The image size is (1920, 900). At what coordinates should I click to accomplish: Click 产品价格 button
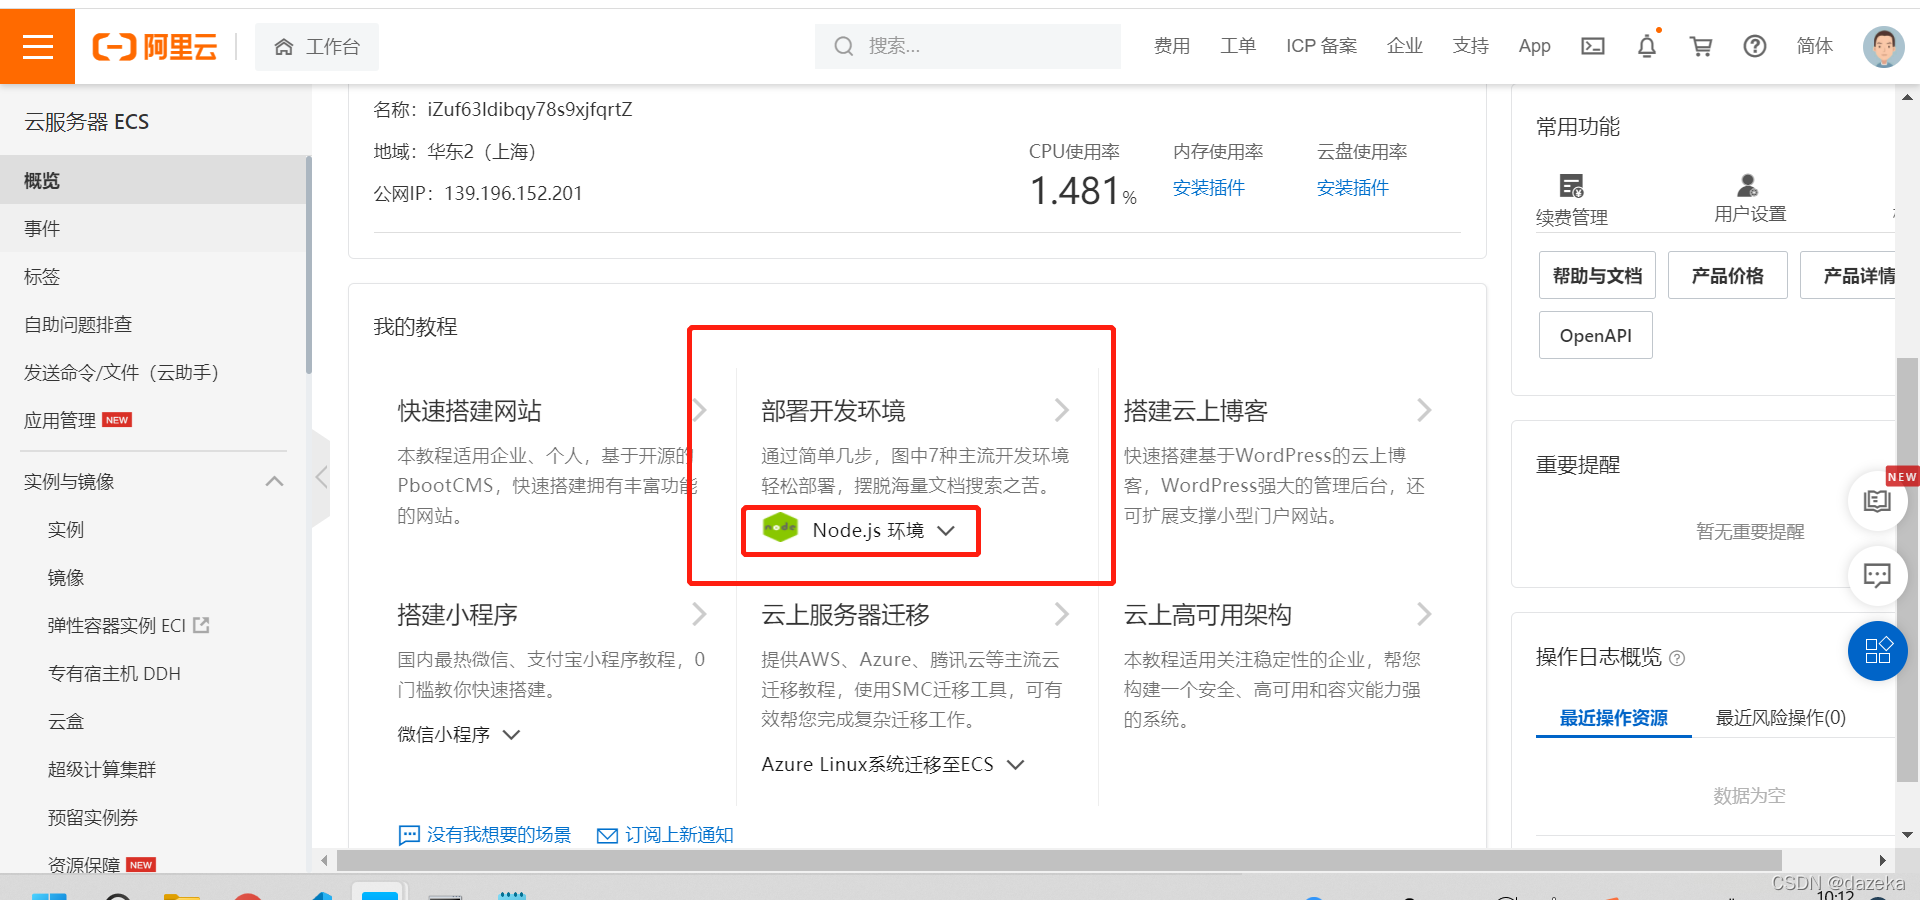(x=1728, y=275)
